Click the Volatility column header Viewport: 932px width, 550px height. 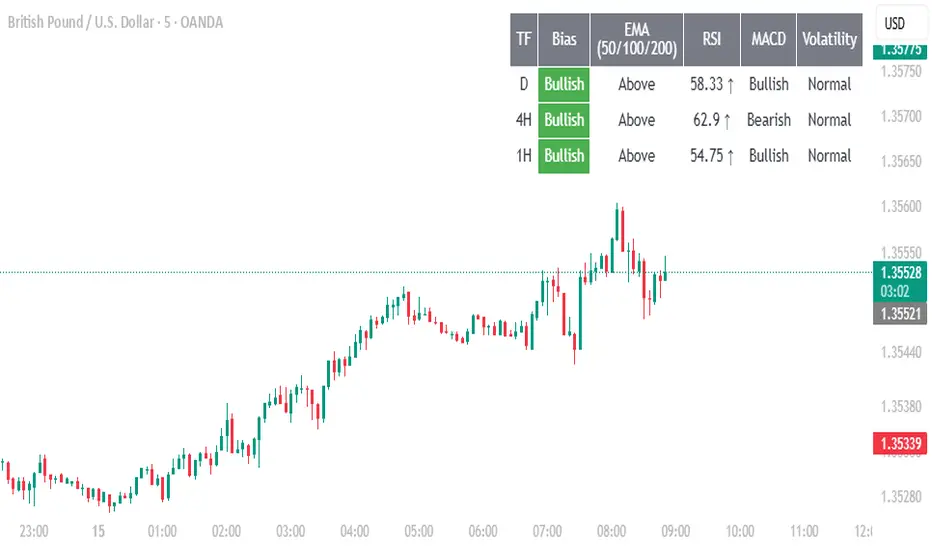click(829, 39)
